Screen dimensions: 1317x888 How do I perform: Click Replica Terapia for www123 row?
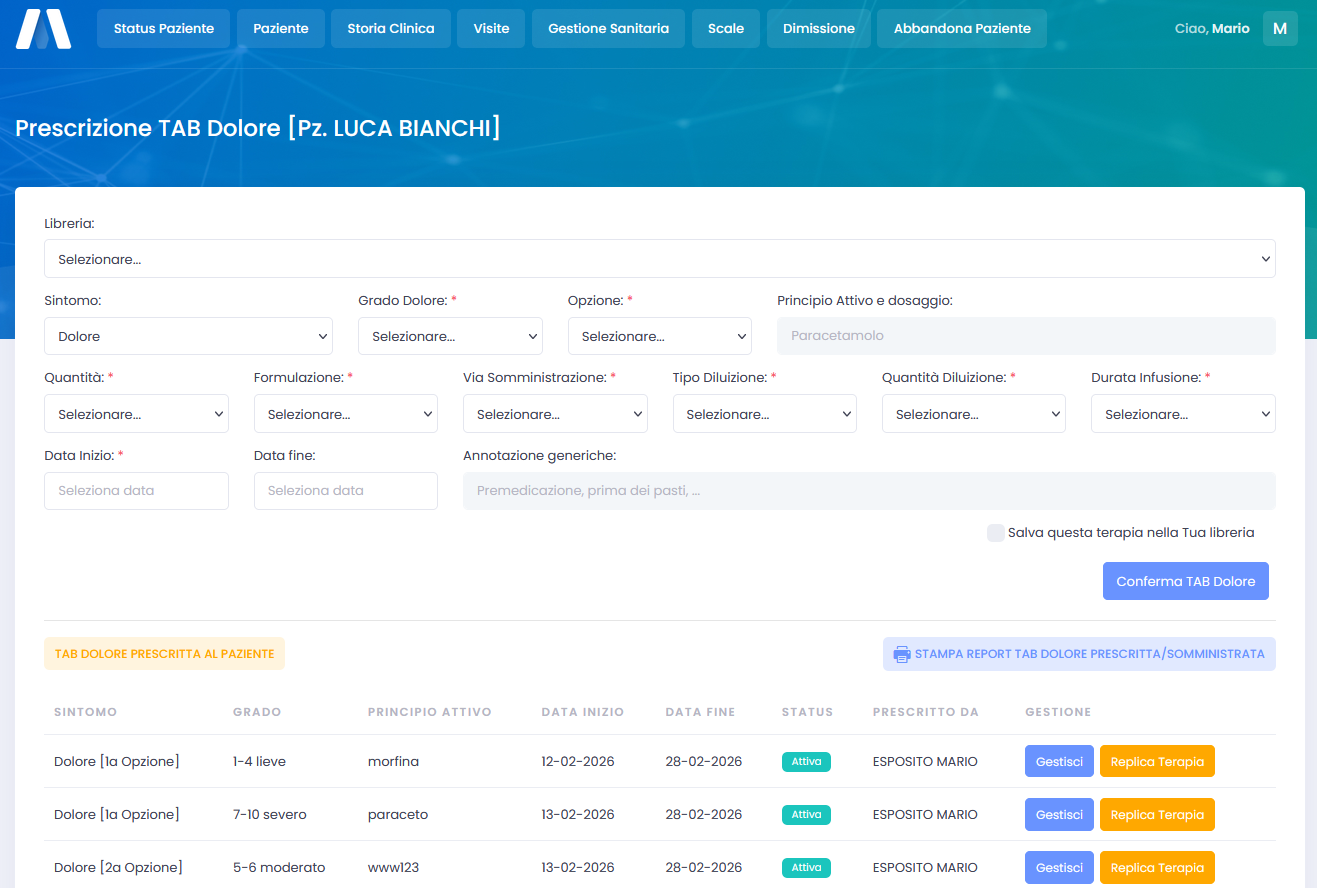pos(1157,868)
